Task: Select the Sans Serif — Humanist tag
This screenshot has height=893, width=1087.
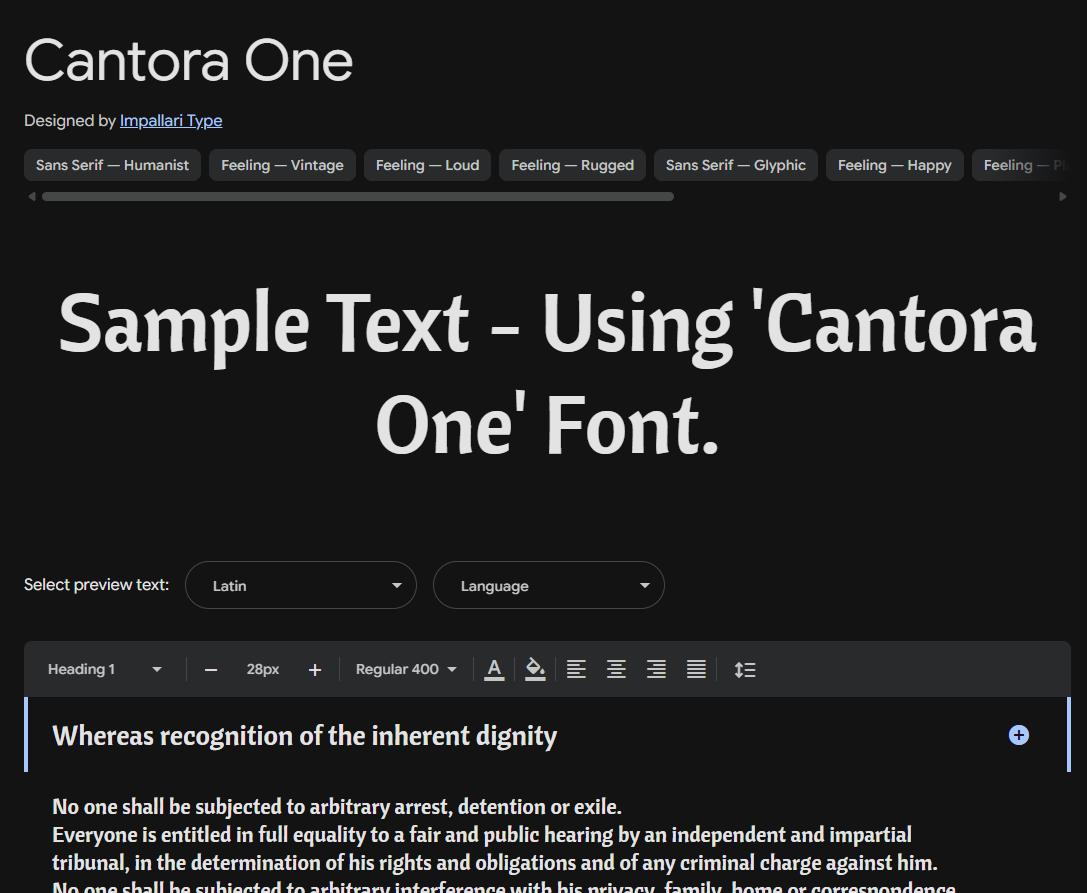Action: pyautogui.click(x=112, y=165)
